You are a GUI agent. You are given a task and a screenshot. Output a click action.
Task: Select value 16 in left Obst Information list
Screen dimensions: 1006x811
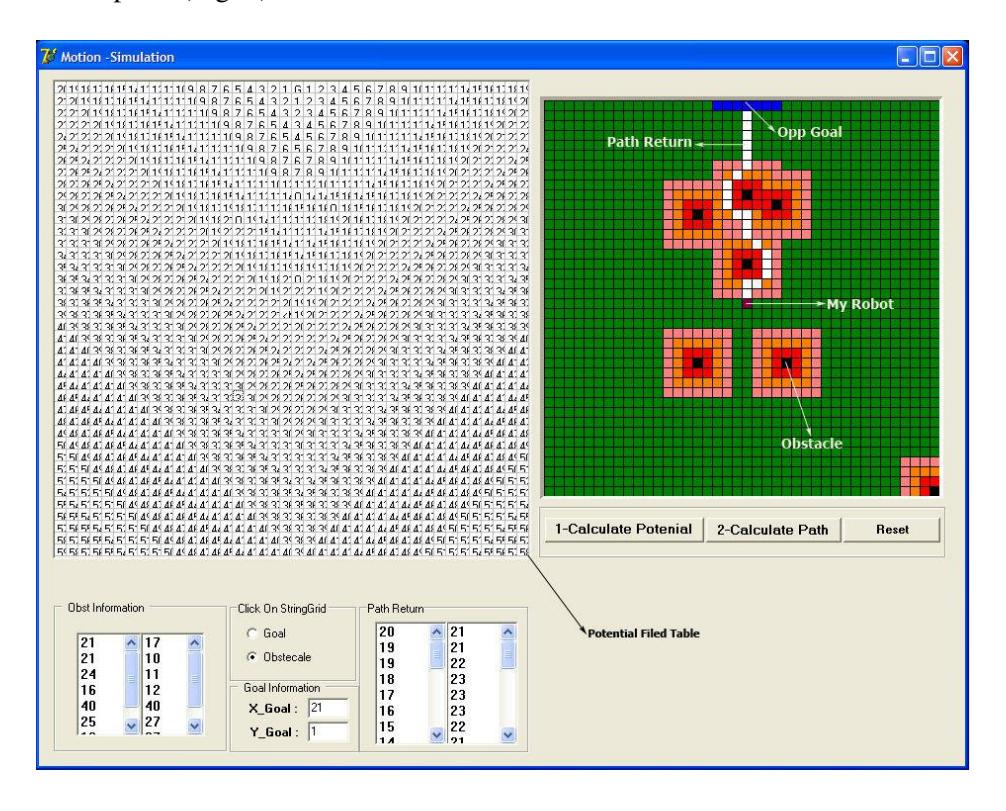89,690
